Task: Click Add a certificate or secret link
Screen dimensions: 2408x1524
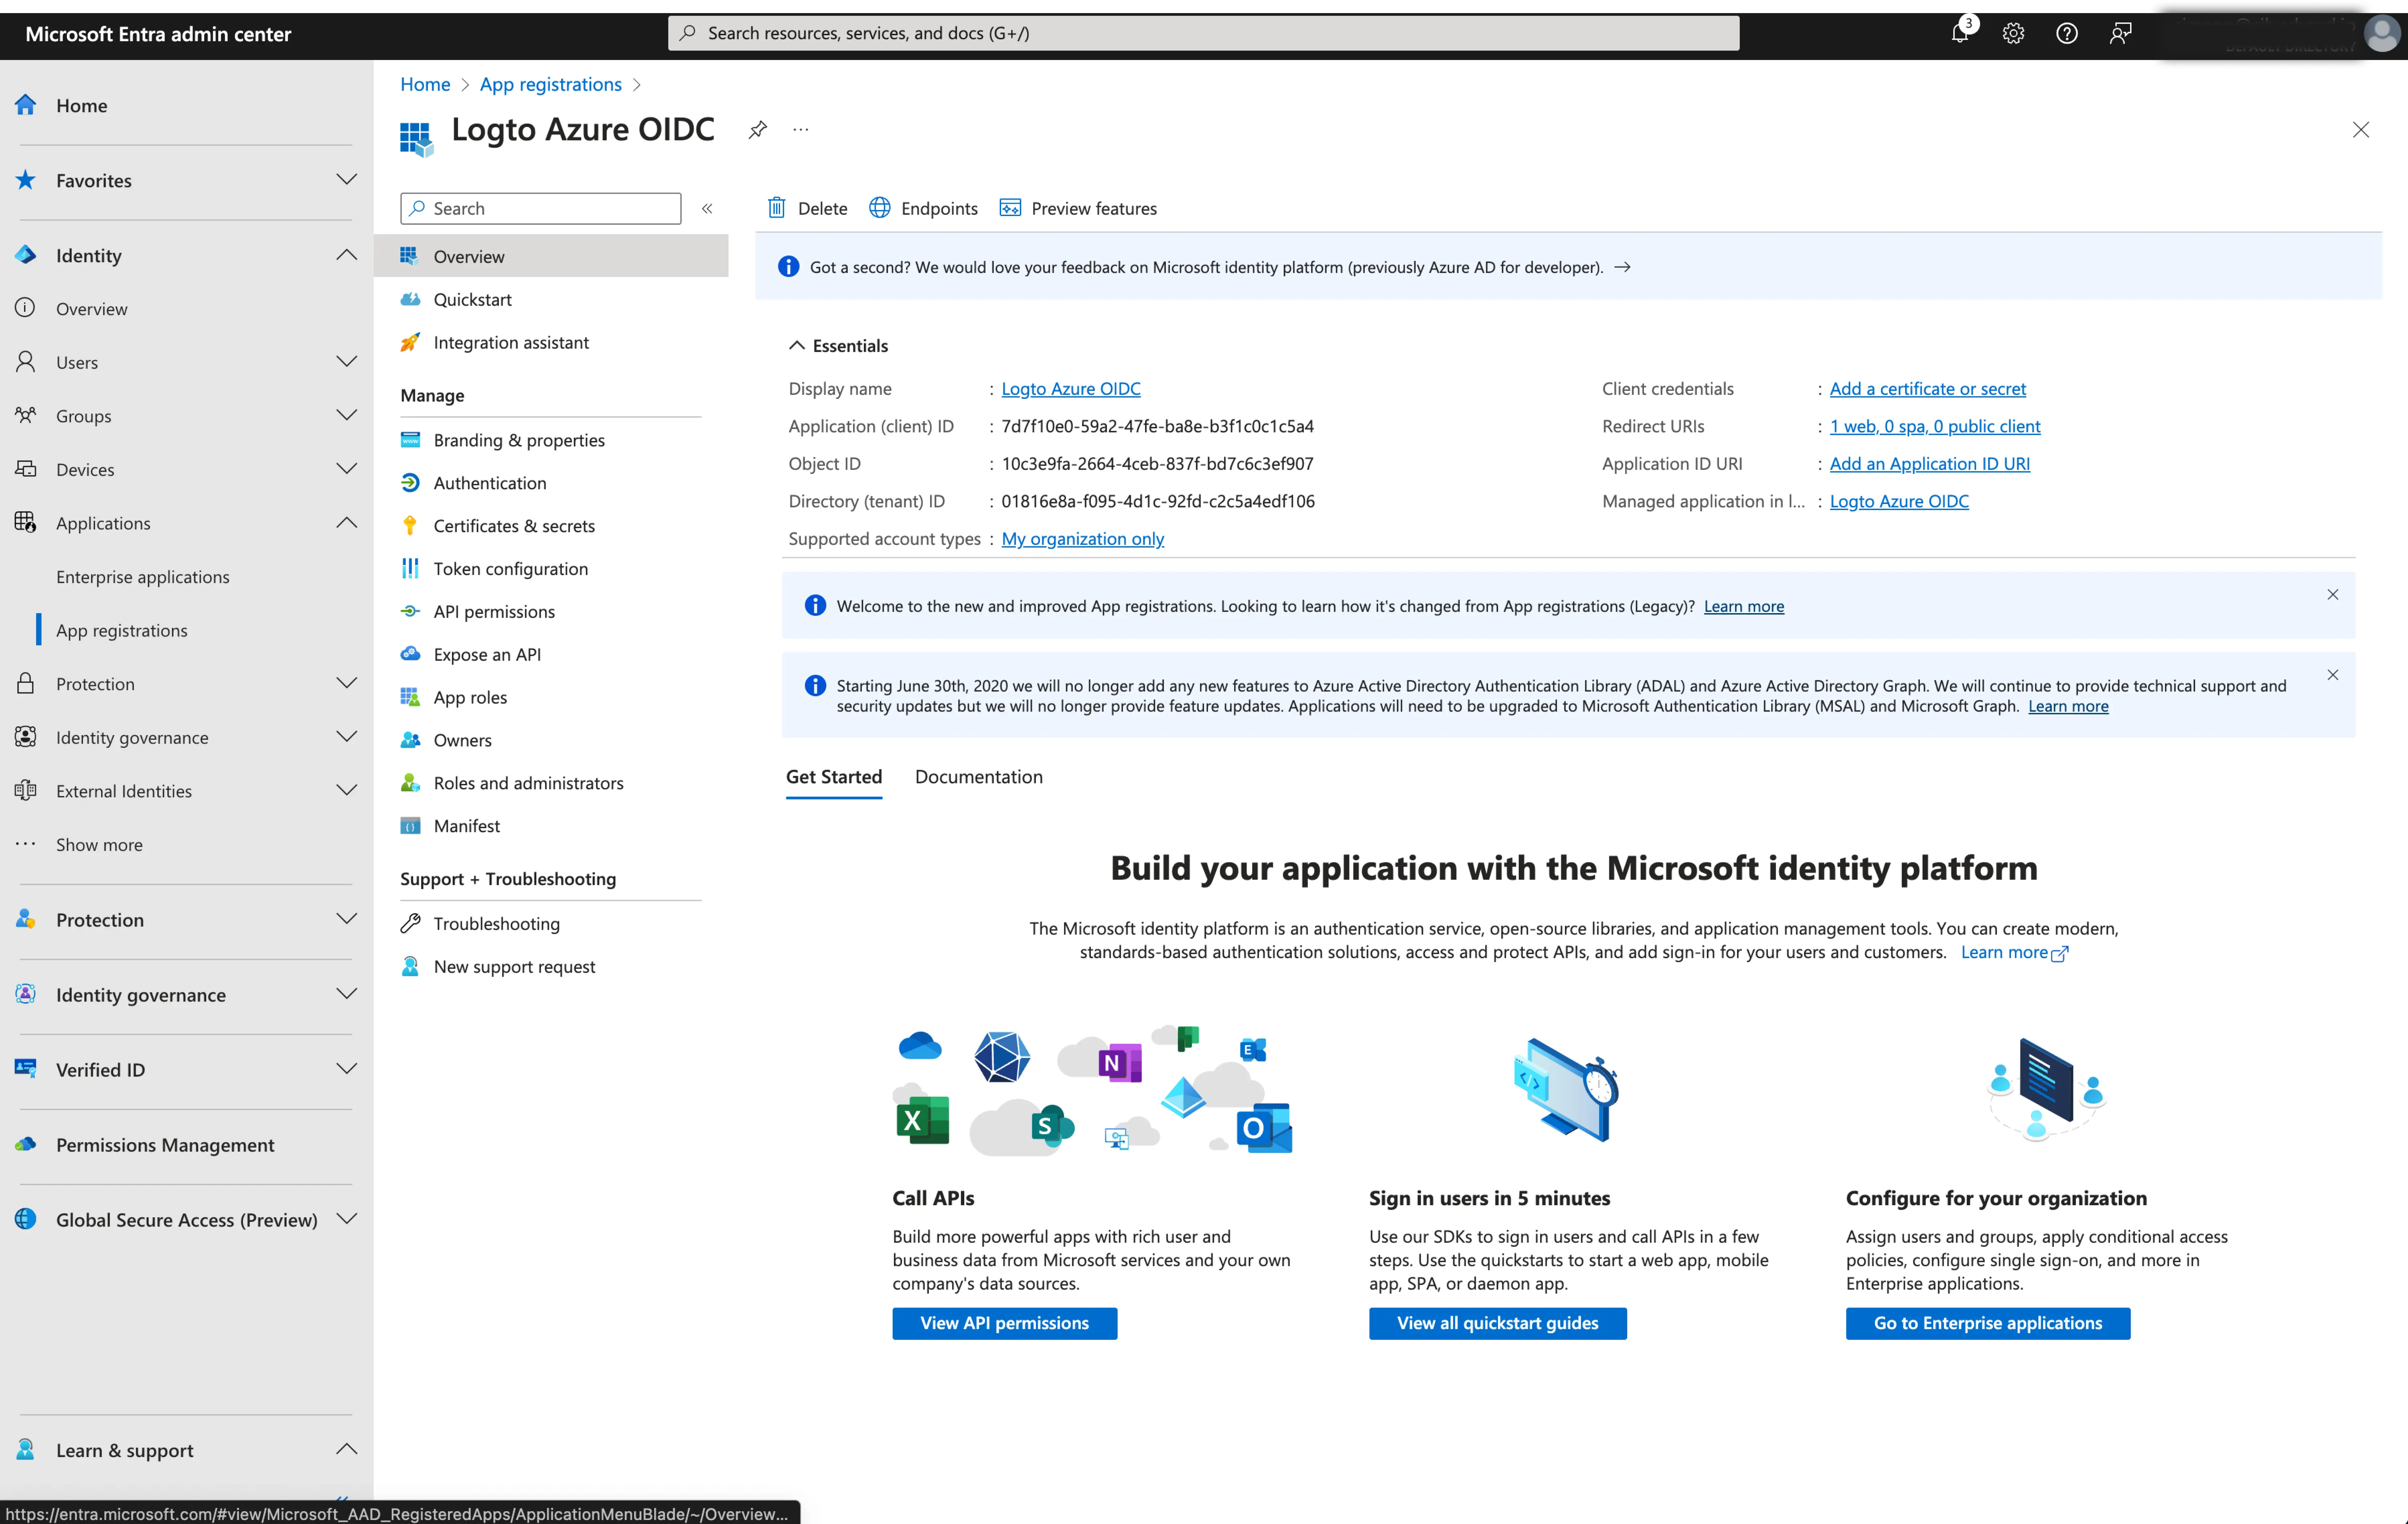Action: [x=1926, y=388]
